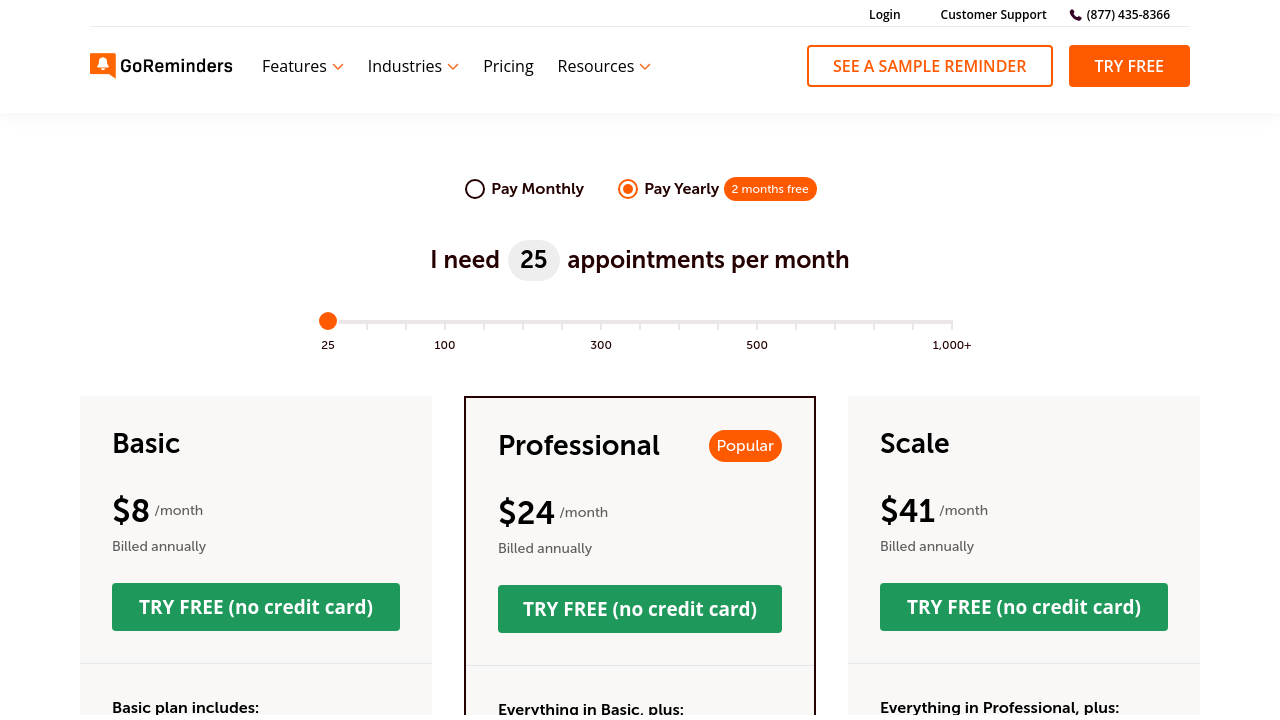Open the Industries dropdown chevron

click(x=453, y=67)
